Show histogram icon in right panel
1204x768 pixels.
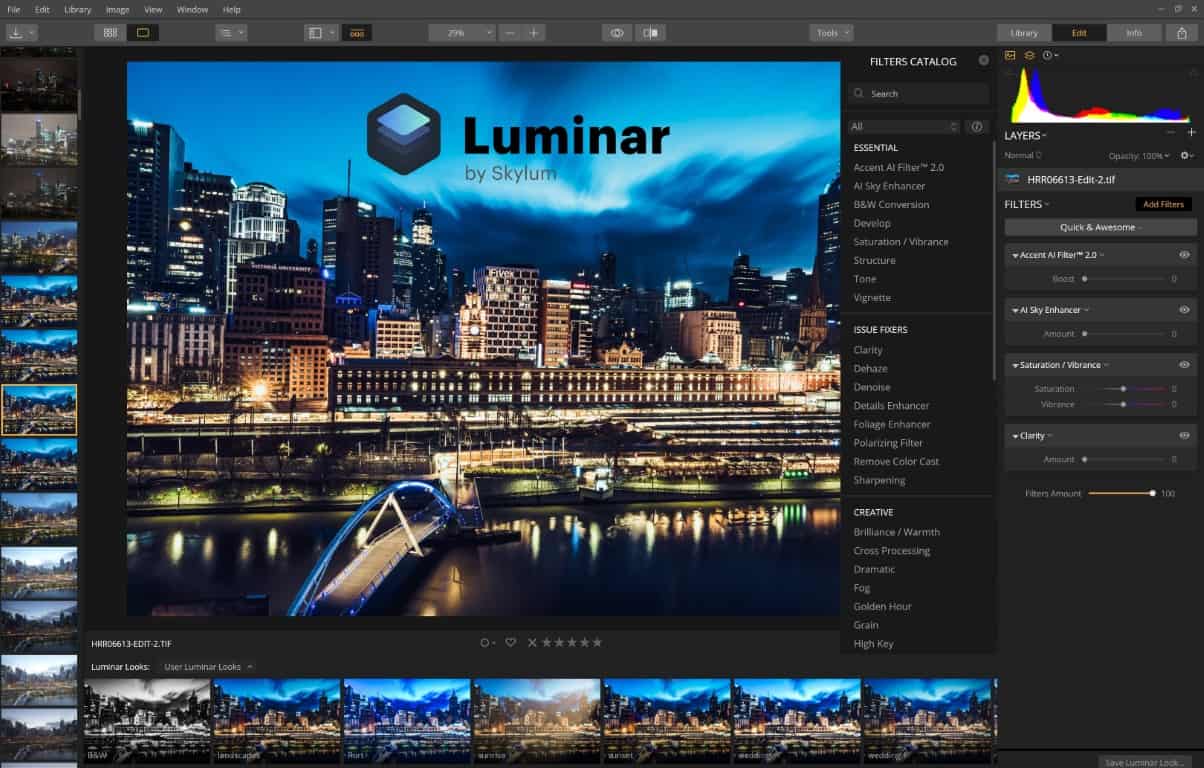(1010, 55)
